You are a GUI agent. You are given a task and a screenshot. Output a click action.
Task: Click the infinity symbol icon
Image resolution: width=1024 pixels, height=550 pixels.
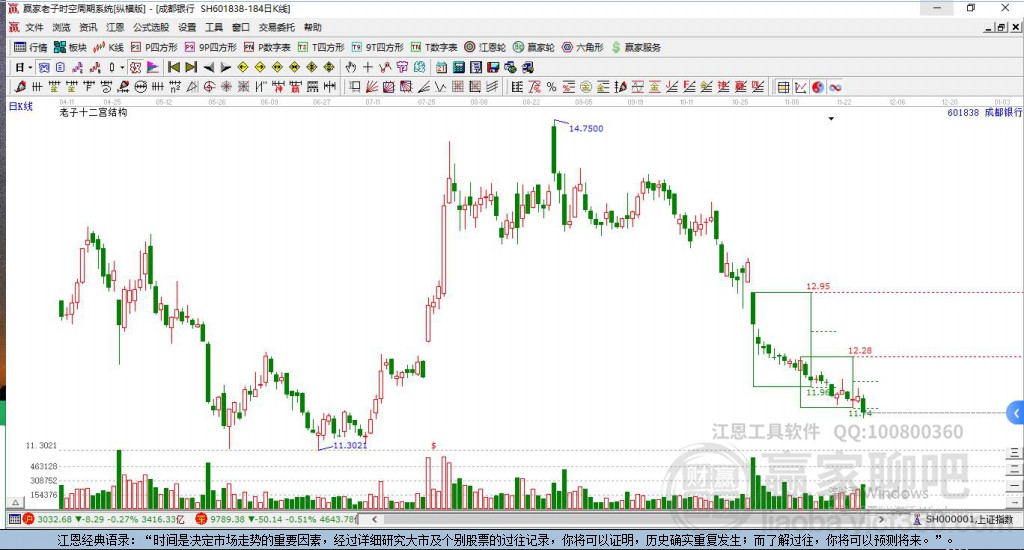tap(835, 87)
